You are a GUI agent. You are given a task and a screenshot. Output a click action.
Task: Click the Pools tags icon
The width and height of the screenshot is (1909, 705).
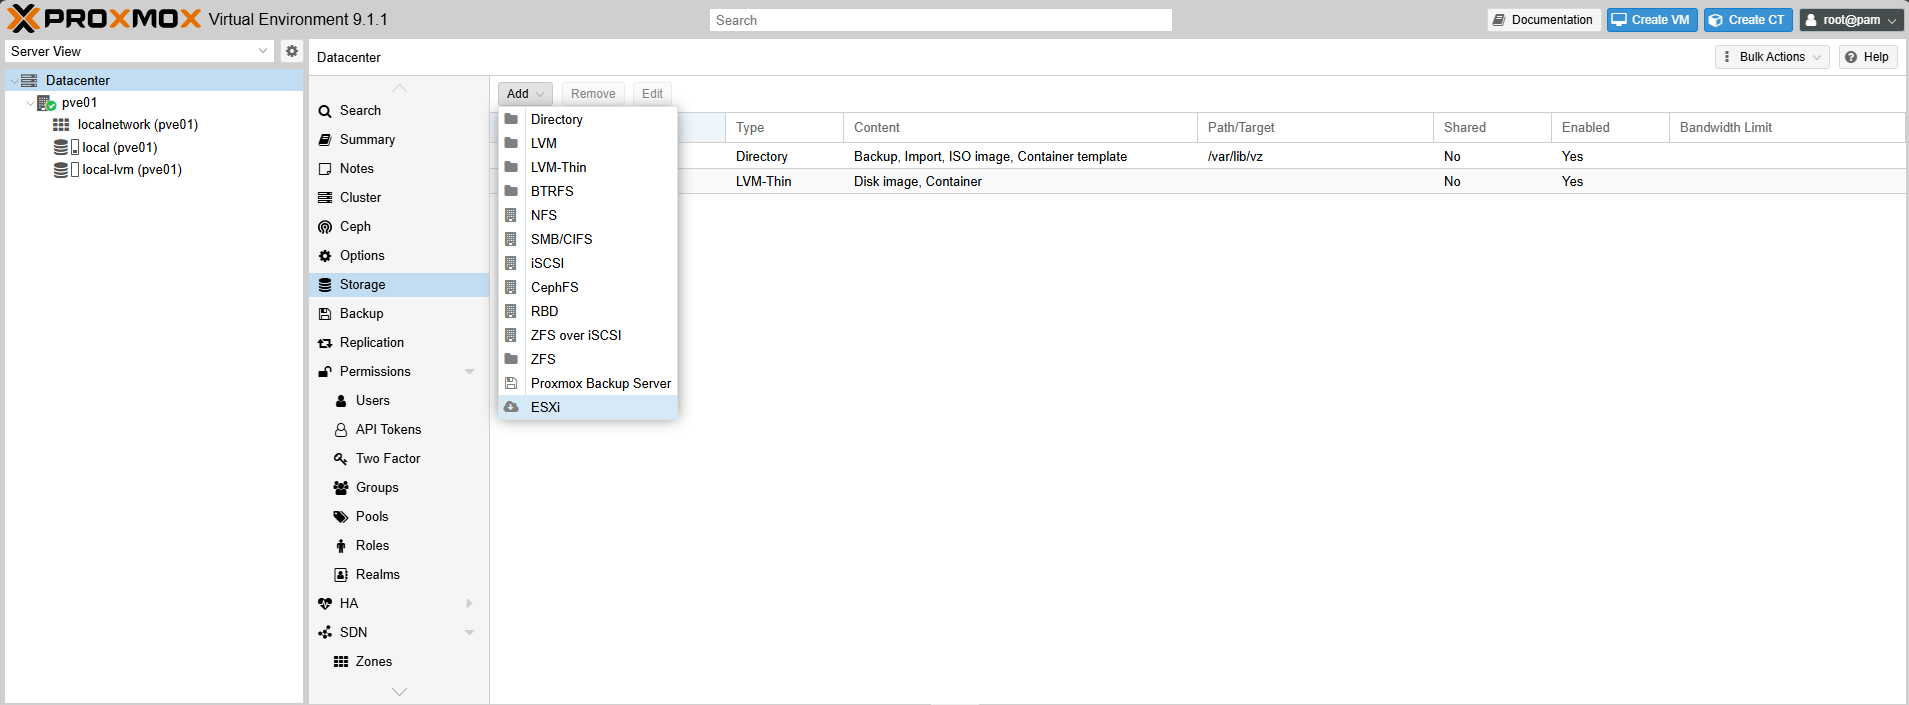pos(341,517)
